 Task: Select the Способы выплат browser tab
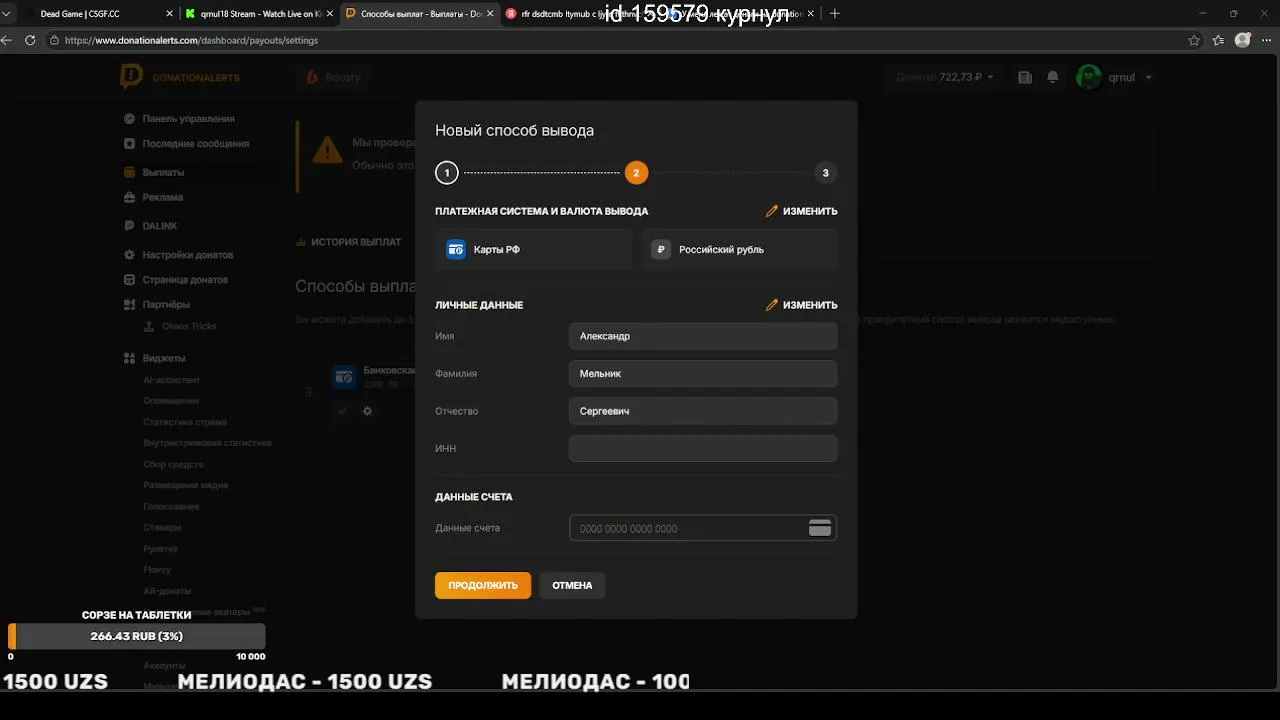coord(419,14)
